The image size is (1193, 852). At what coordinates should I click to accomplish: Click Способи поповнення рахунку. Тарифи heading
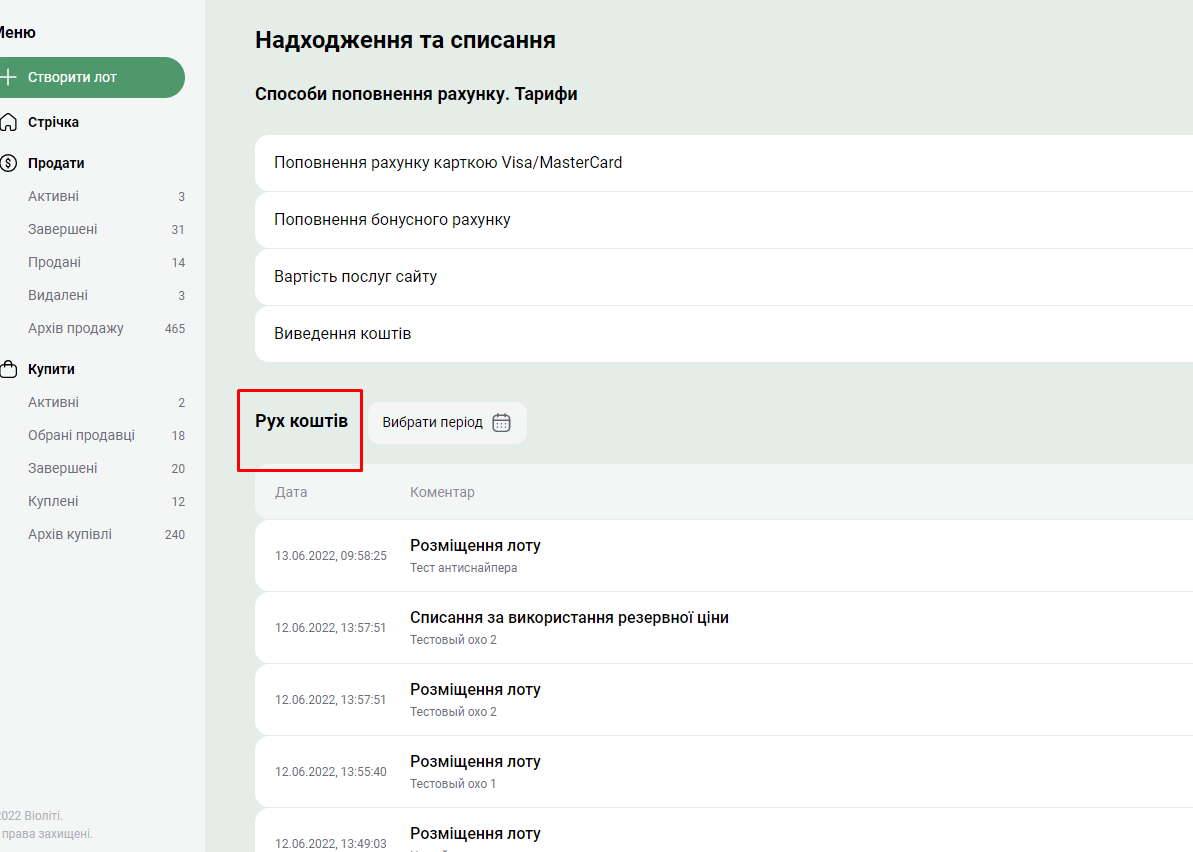pyautogui.click(x=416, y=94)
